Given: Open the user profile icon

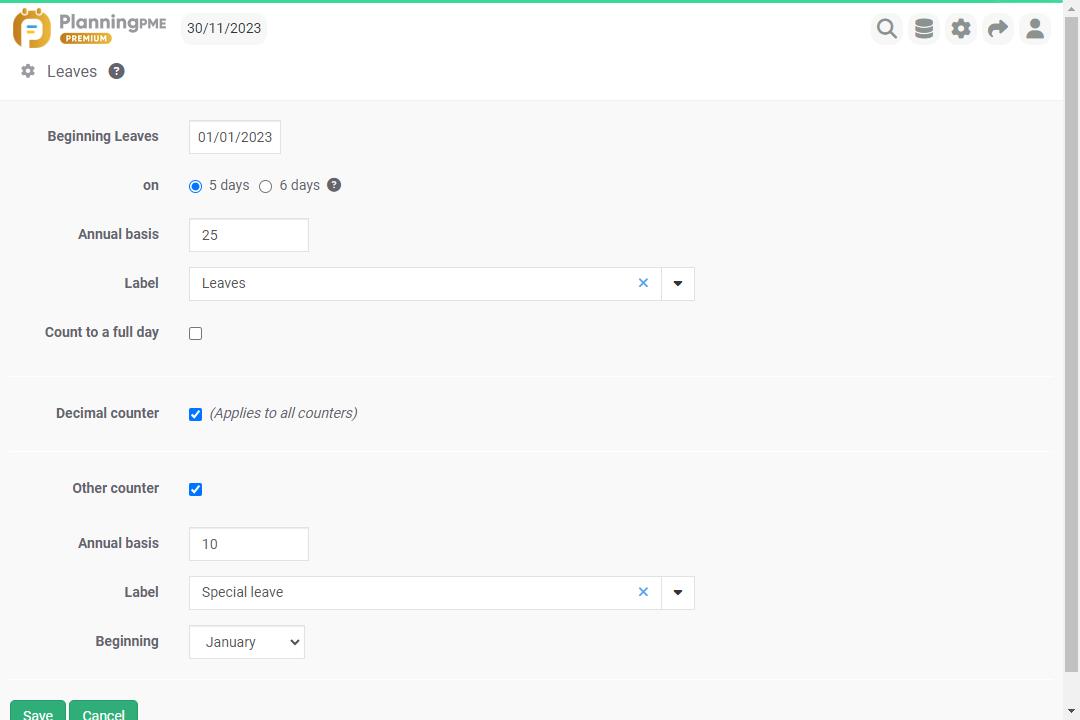Looking at the screenshot, I should [x=1035, y=29].
